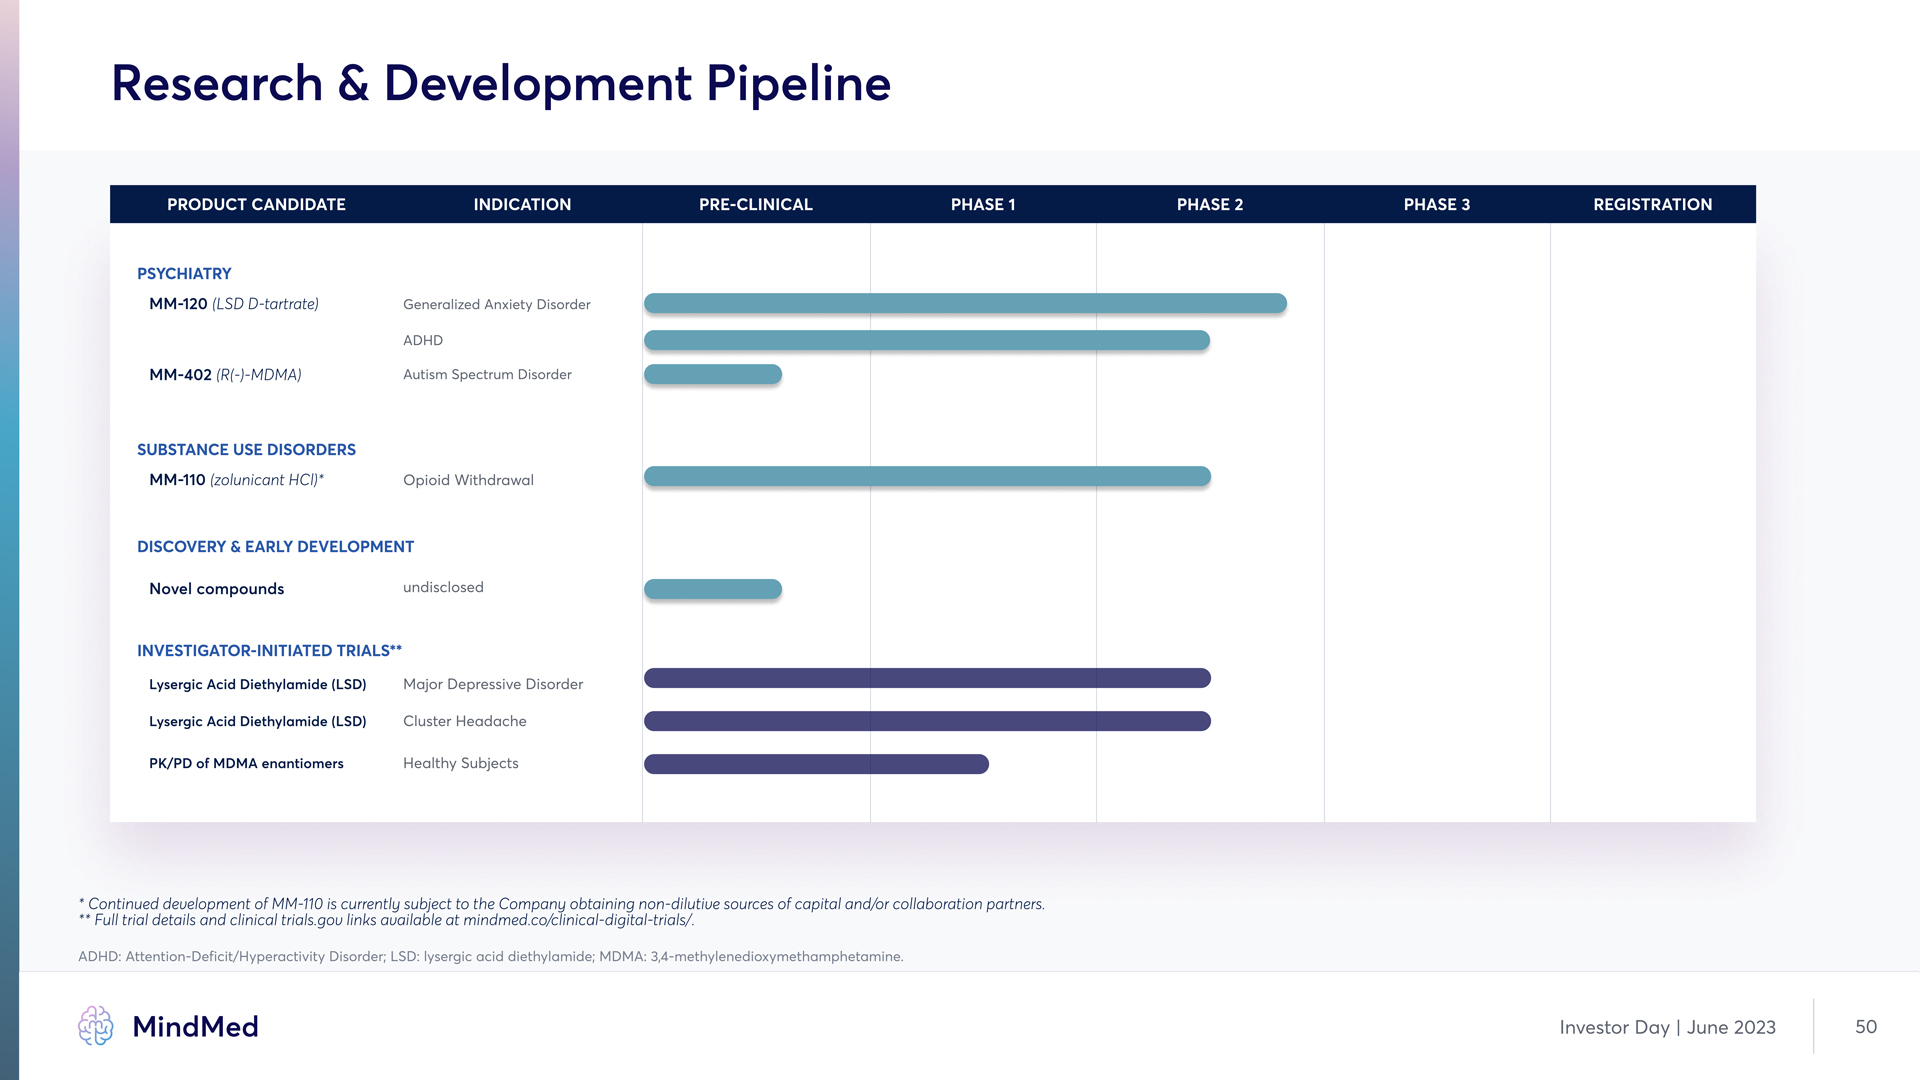
Task: Click the Healthy Subjects dark purple bar
Action: [x=816, y=764]
